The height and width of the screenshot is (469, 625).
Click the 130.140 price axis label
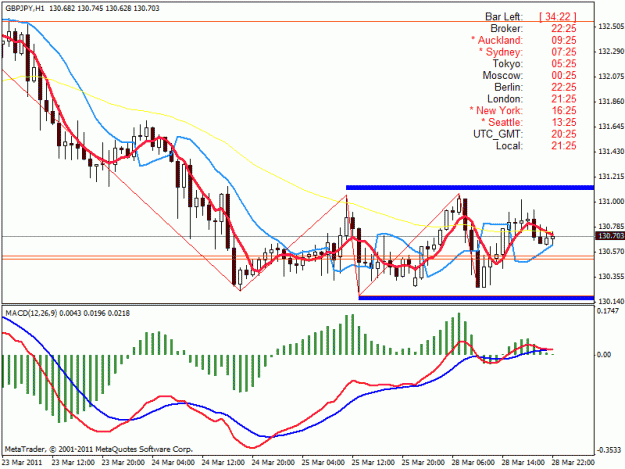point(611,302)
